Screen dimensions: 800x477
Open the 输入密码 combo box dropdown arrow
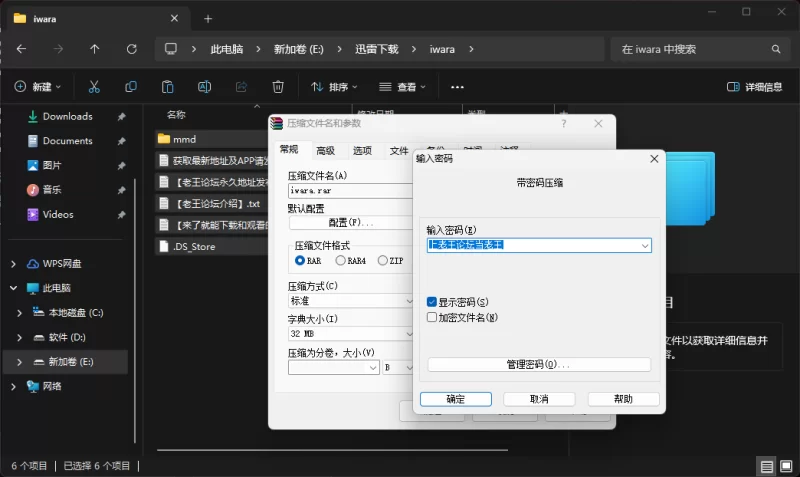645,245
